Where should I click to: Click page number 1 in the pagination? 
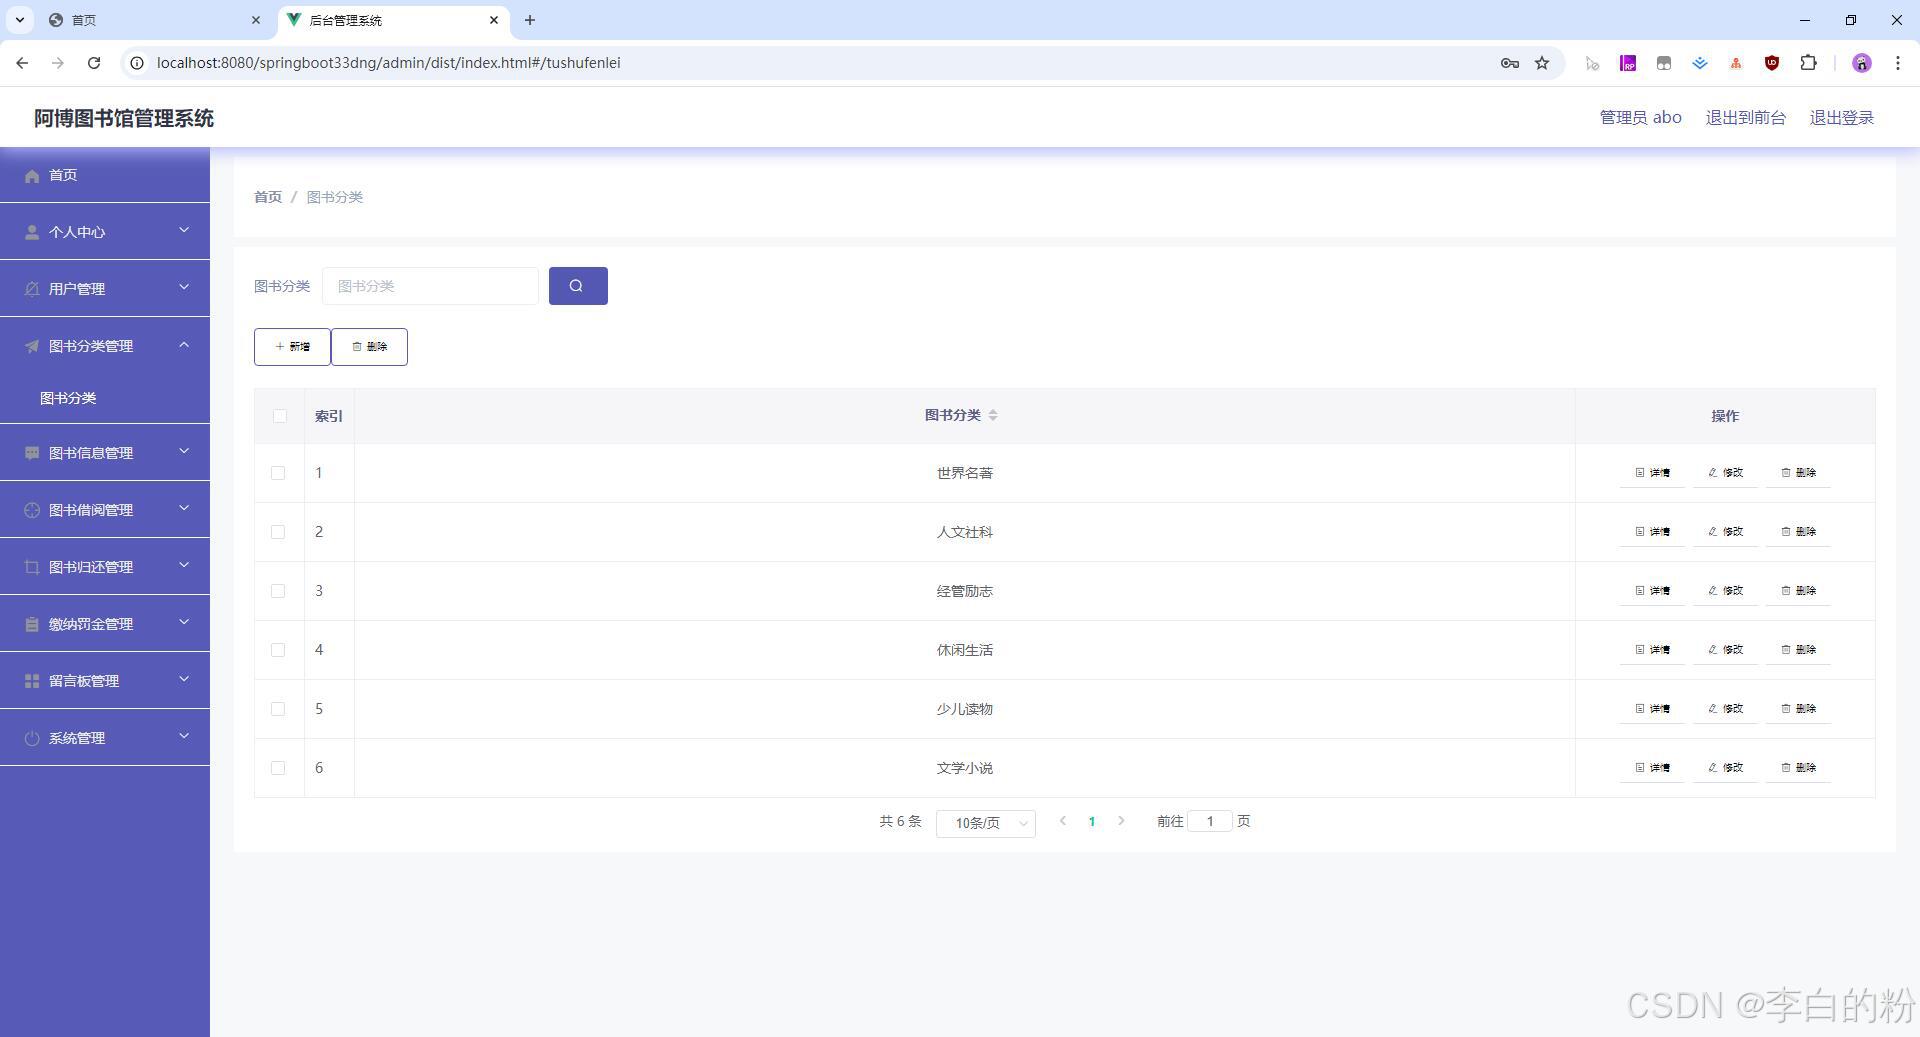[1092, 822]
